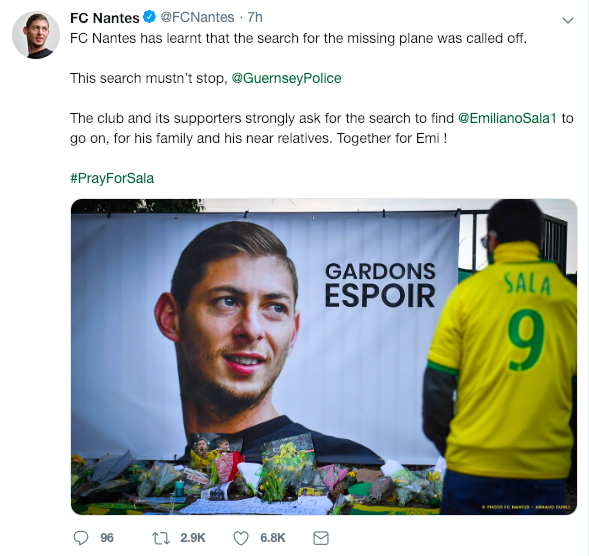
Task: Open the @GuernseyPolice mention
Action: [287, 78]
